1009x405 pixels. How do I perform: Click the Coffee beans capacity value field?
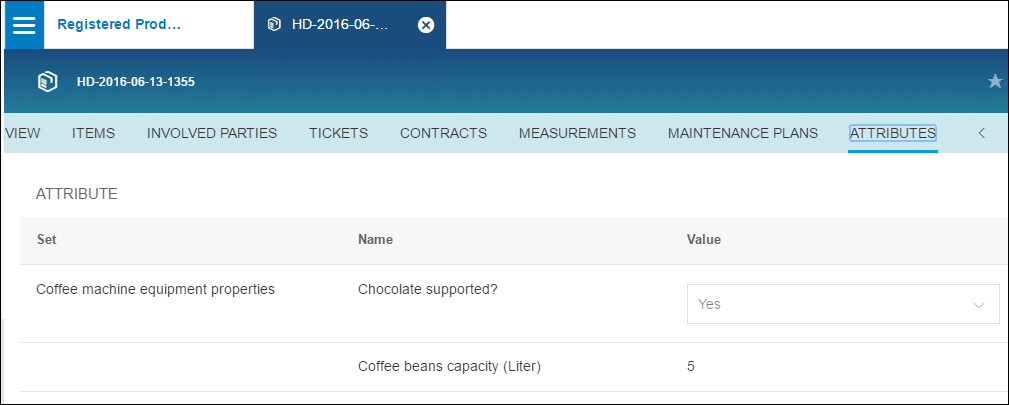[x=691, y=366]
